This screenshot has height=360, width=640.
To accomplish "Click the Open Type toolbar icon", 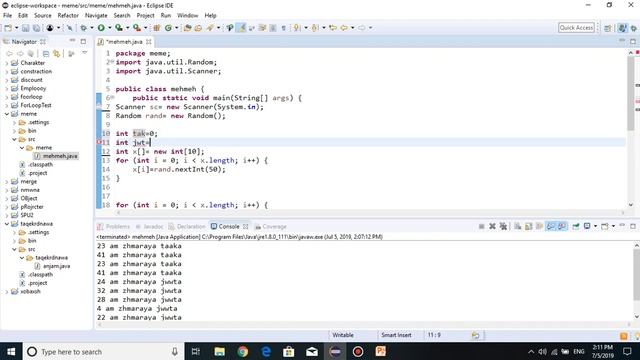I will point(187,28).
